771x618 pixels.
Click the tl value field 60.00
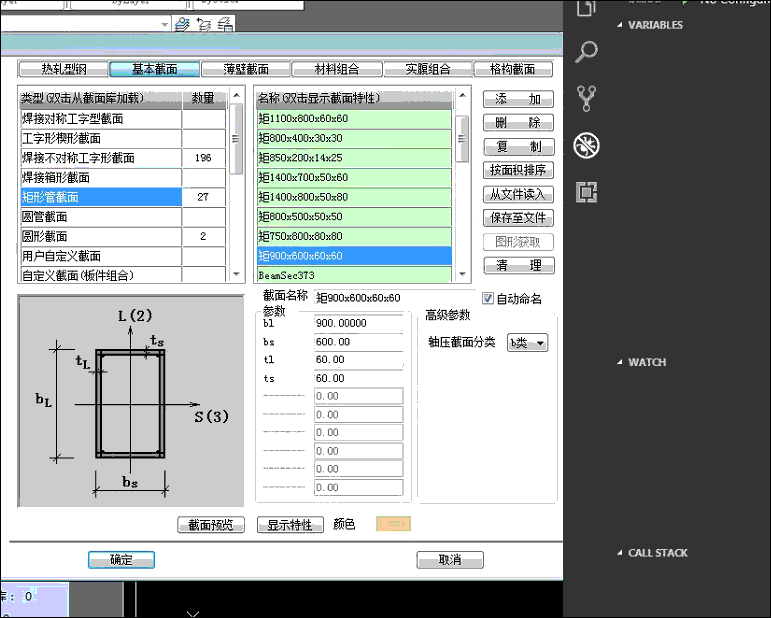pos(359,360)
